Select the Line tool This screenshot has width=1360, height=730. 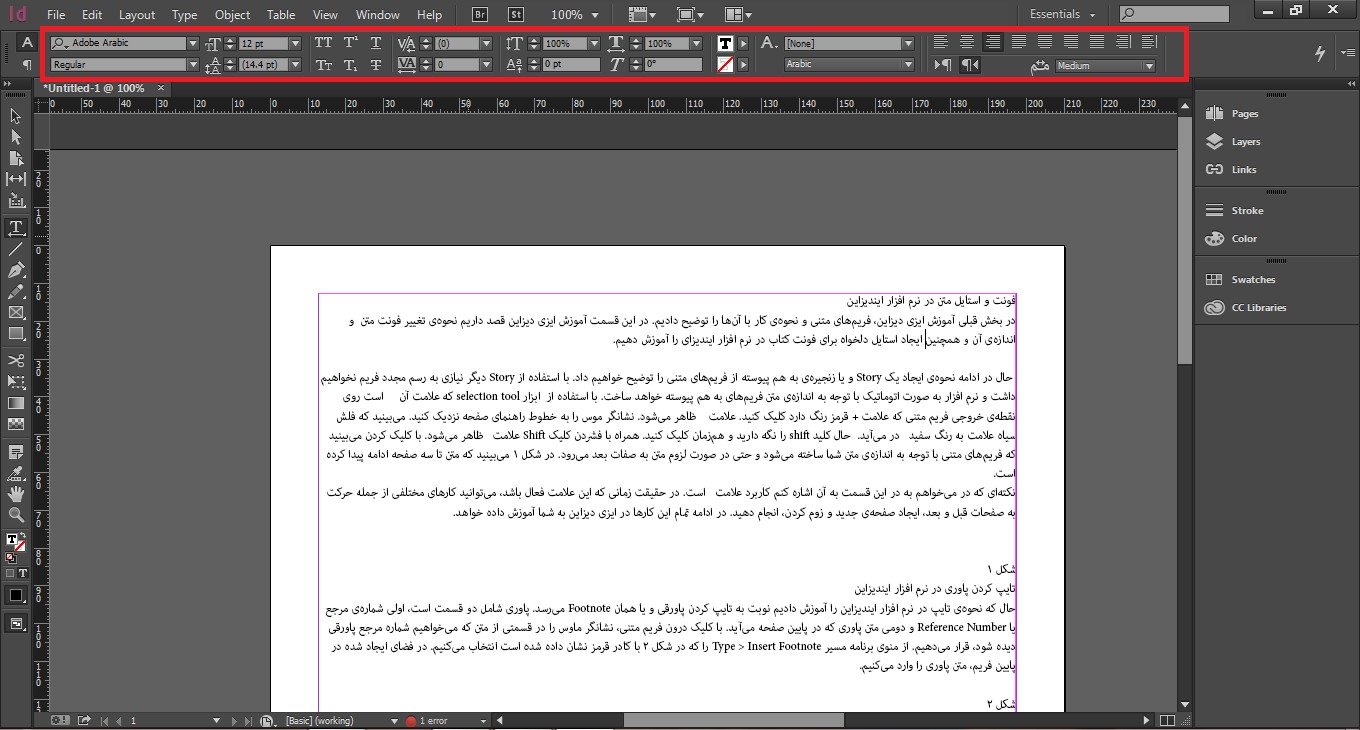[x=16, y=249]
